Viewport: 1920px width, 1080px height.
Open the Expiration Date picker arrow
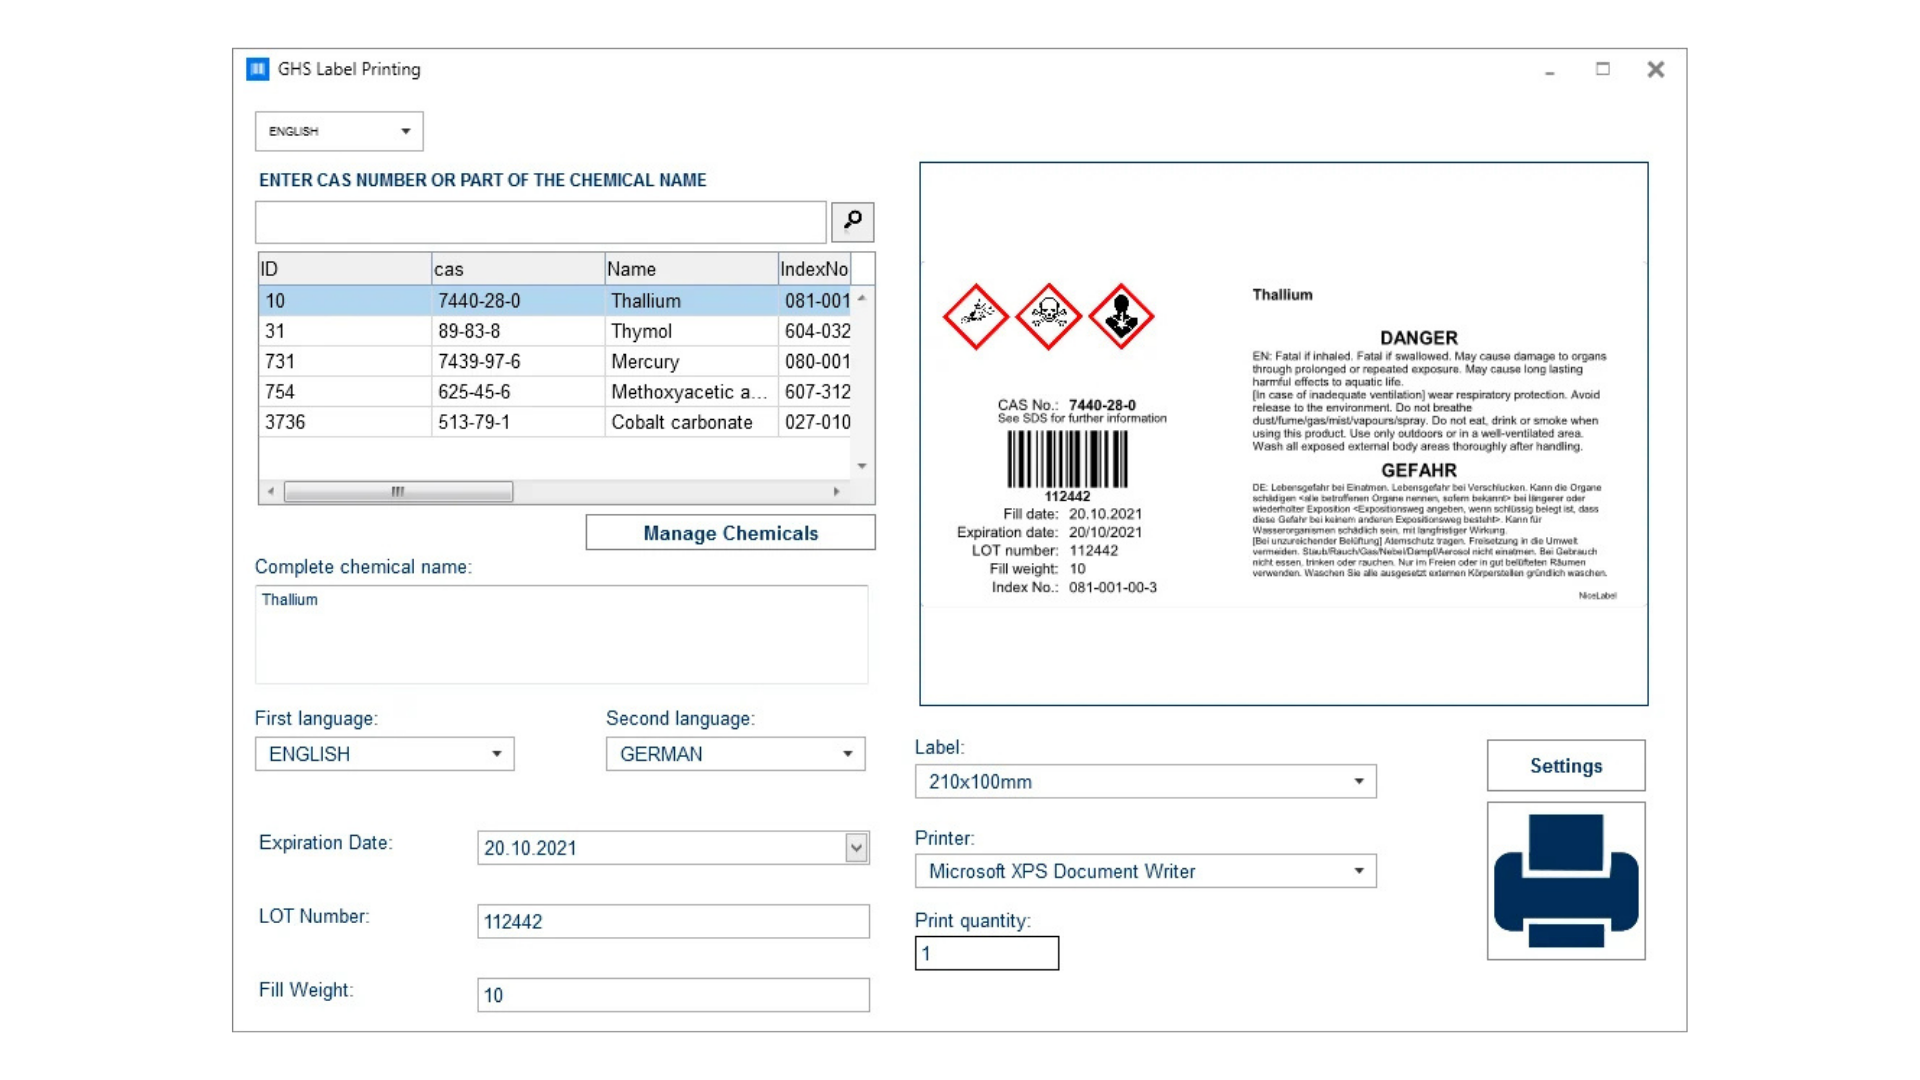pos(856,848)
